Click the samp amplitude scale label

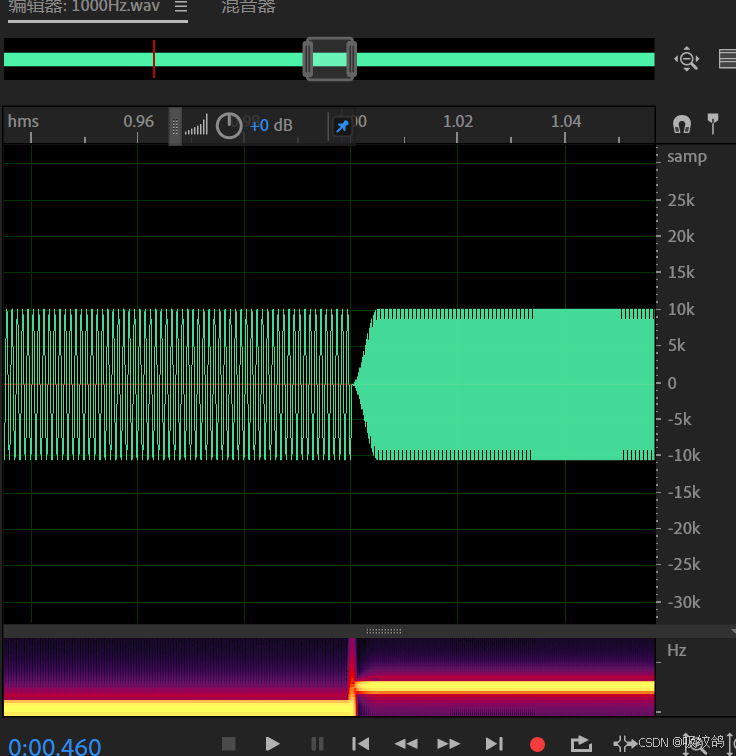coord(687,157)
